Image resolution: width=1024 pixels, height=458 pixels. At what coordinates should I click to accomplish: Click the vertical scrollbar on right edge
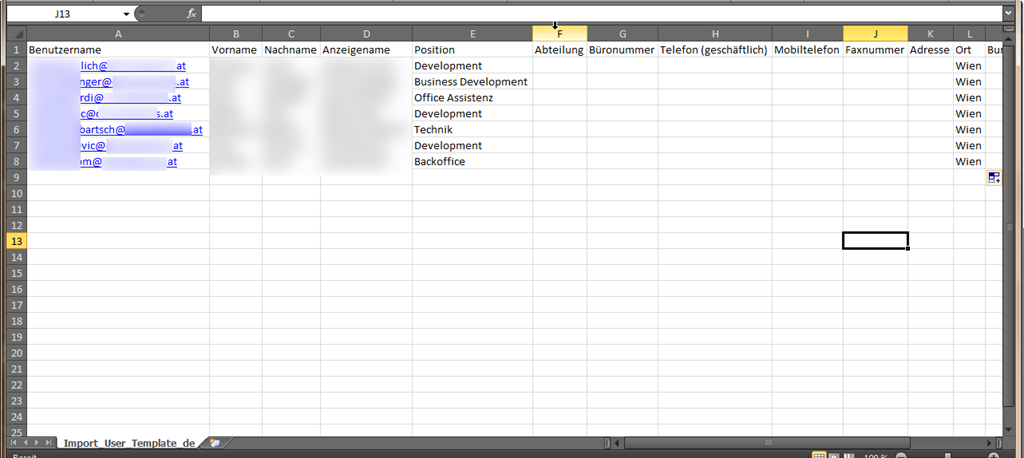(1009, 229)
